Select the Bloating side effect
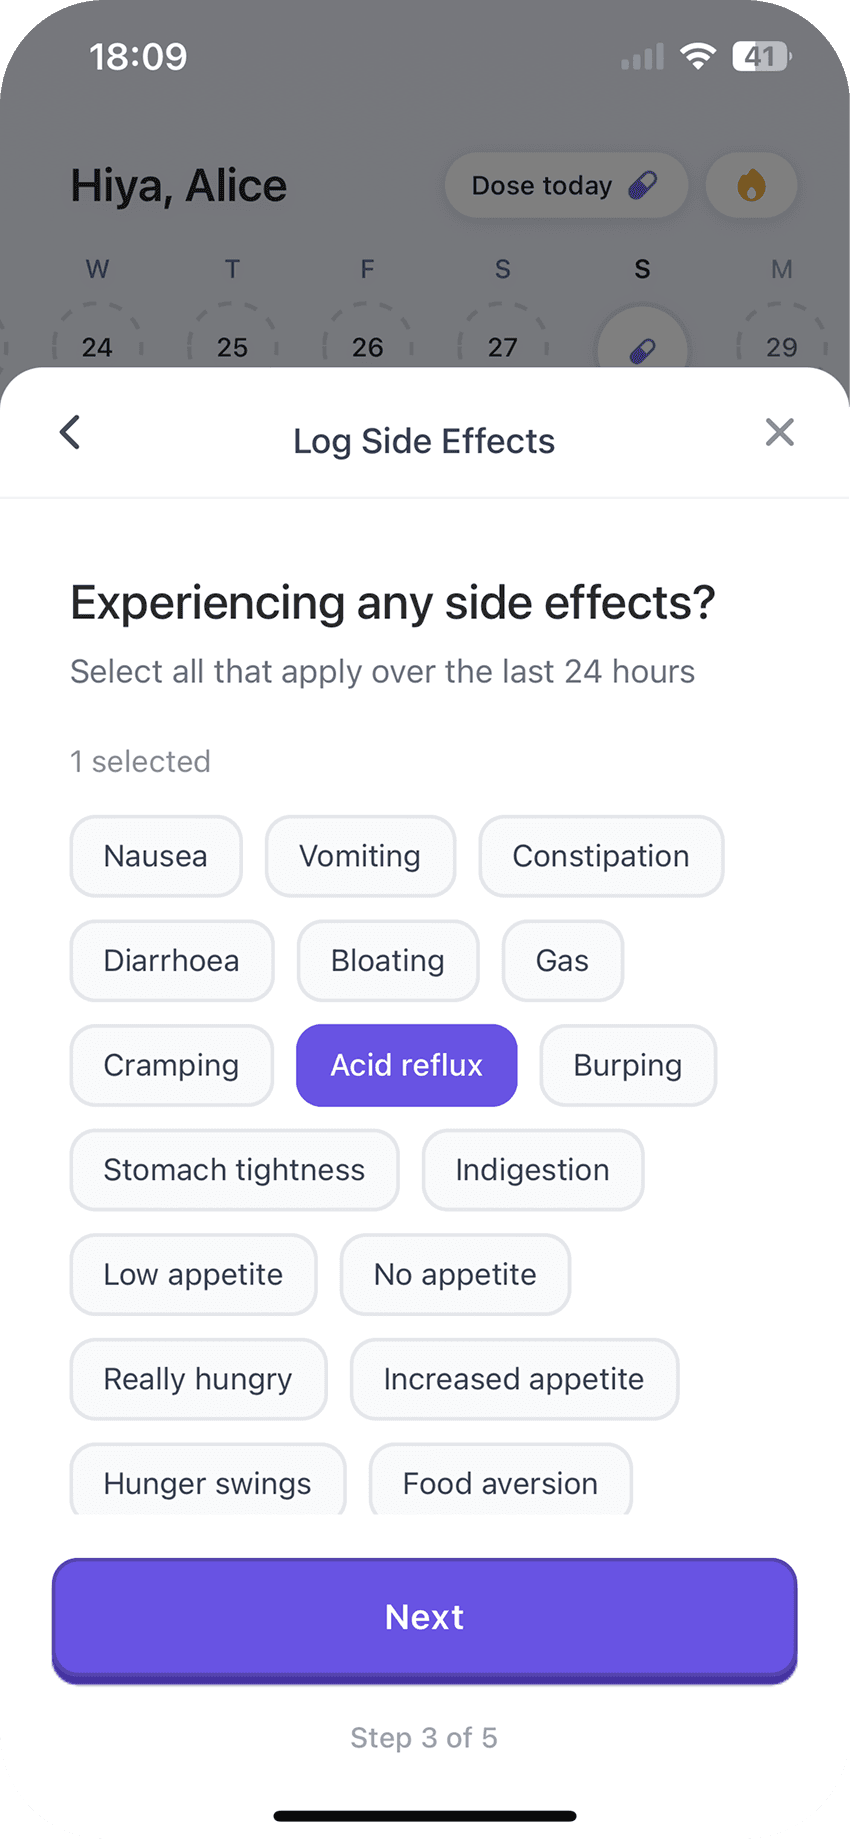 [x=387, y=961]
